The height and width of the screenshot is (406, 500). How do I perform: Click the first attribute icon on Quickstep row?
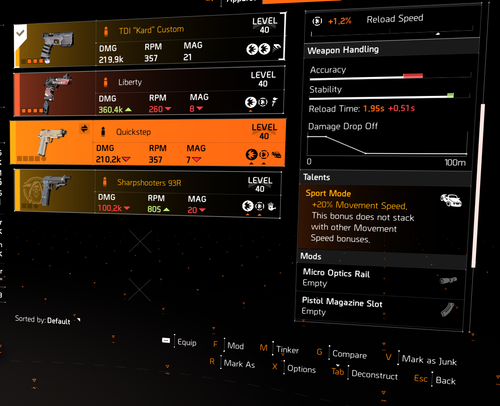[x=251, y=155]
